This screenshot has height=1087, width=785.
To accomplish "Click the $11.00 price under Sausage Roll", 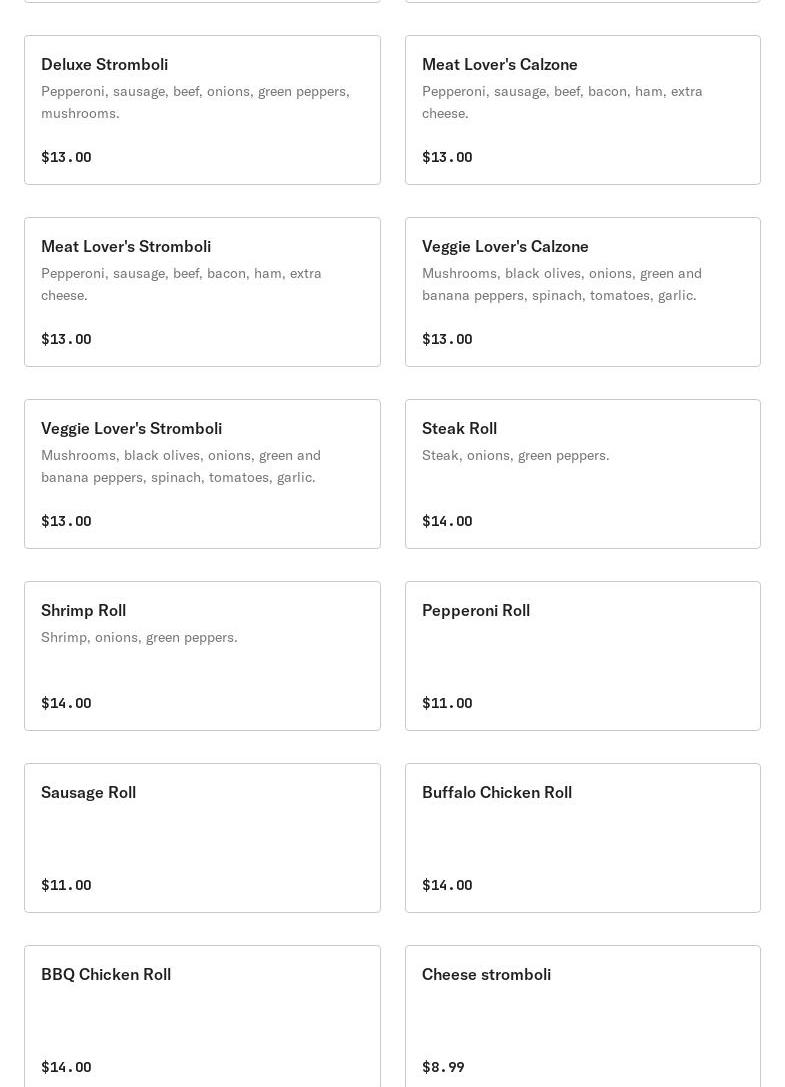I will pos(66,885).
